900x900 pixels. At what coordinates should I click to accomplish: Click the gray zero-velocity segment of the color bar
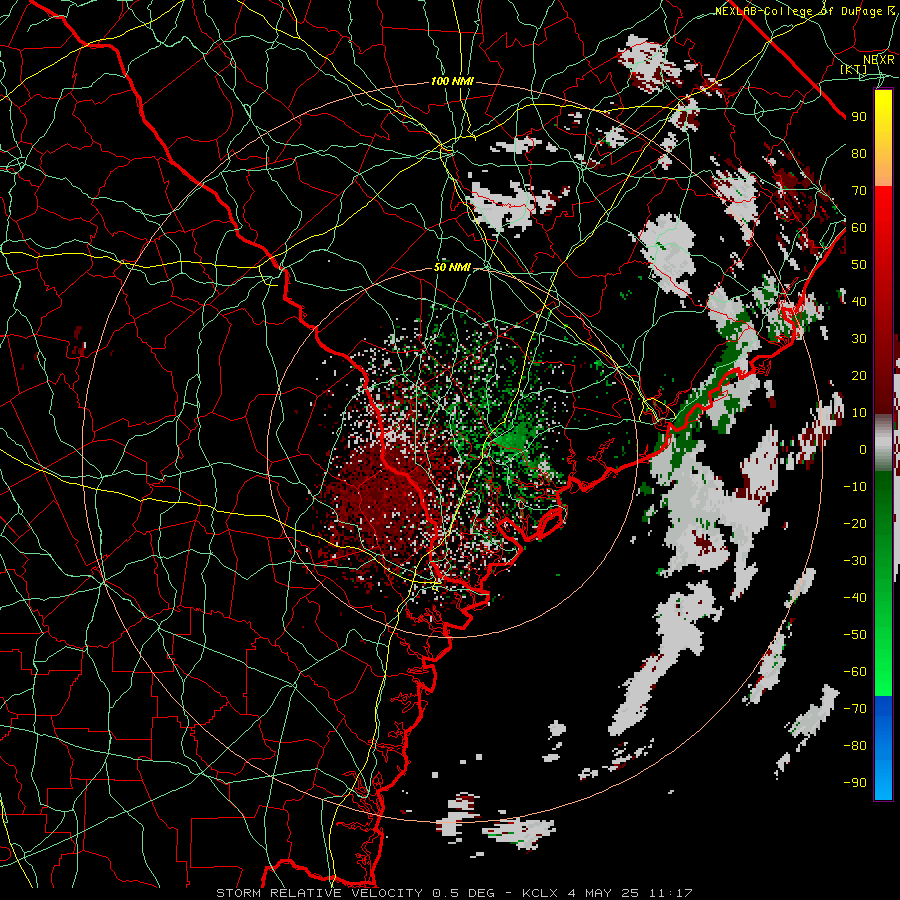coord(883,443)
